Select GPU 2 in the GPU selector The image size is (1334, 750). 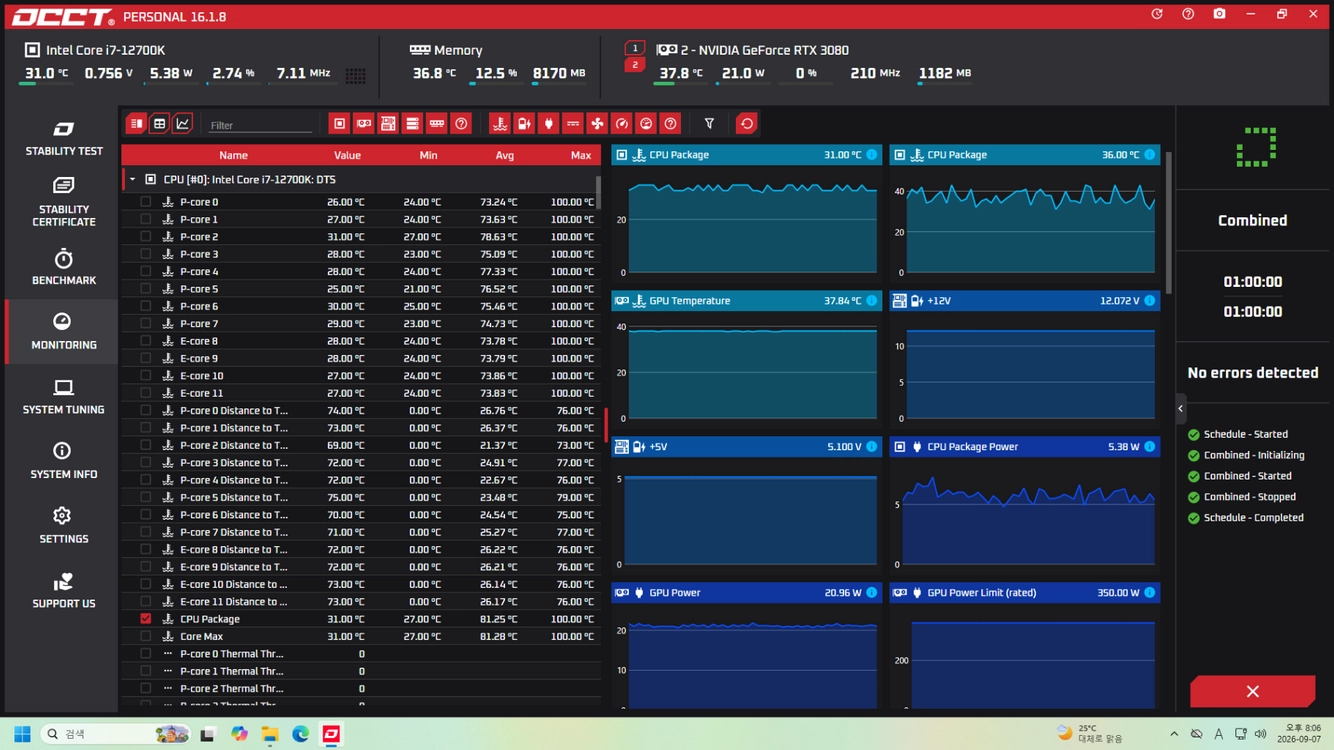point(634,65)
